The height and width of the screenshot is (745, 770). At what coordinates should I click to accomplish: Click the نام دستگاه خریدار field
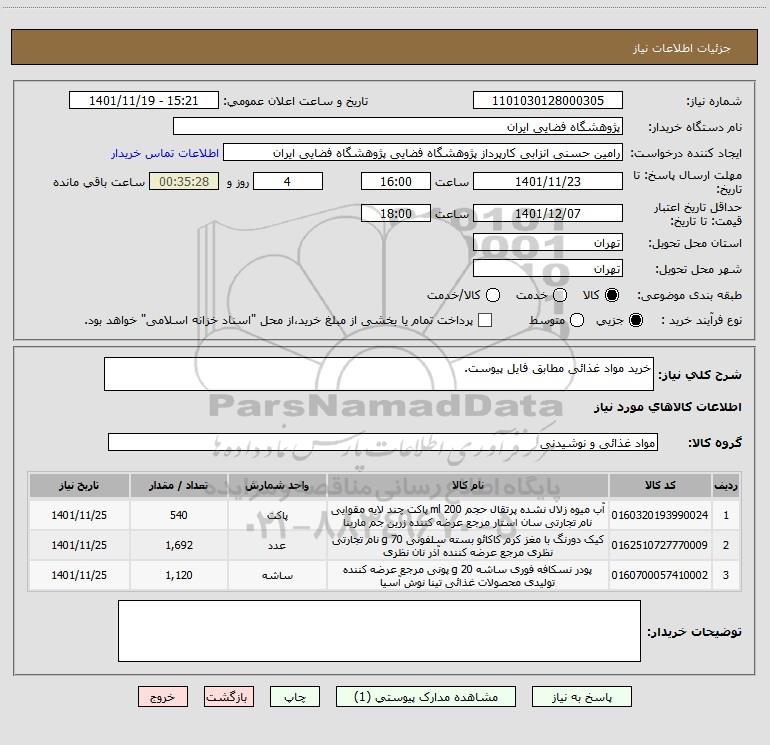tap(398, 126)
